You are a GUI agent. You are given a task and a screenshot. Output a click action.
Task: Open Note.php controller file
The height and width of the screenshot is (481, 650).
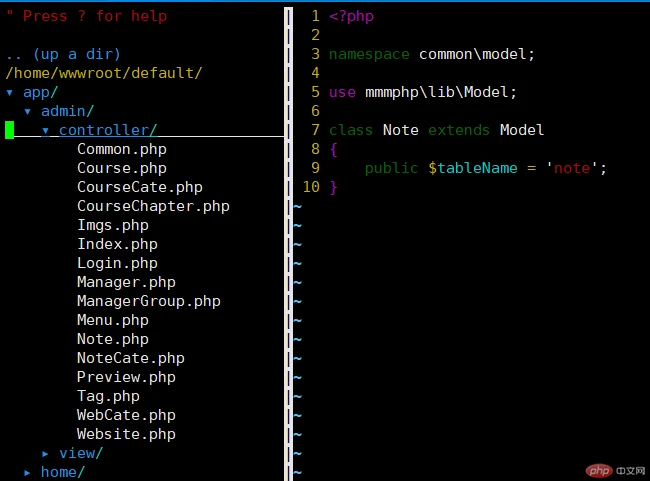112,339
